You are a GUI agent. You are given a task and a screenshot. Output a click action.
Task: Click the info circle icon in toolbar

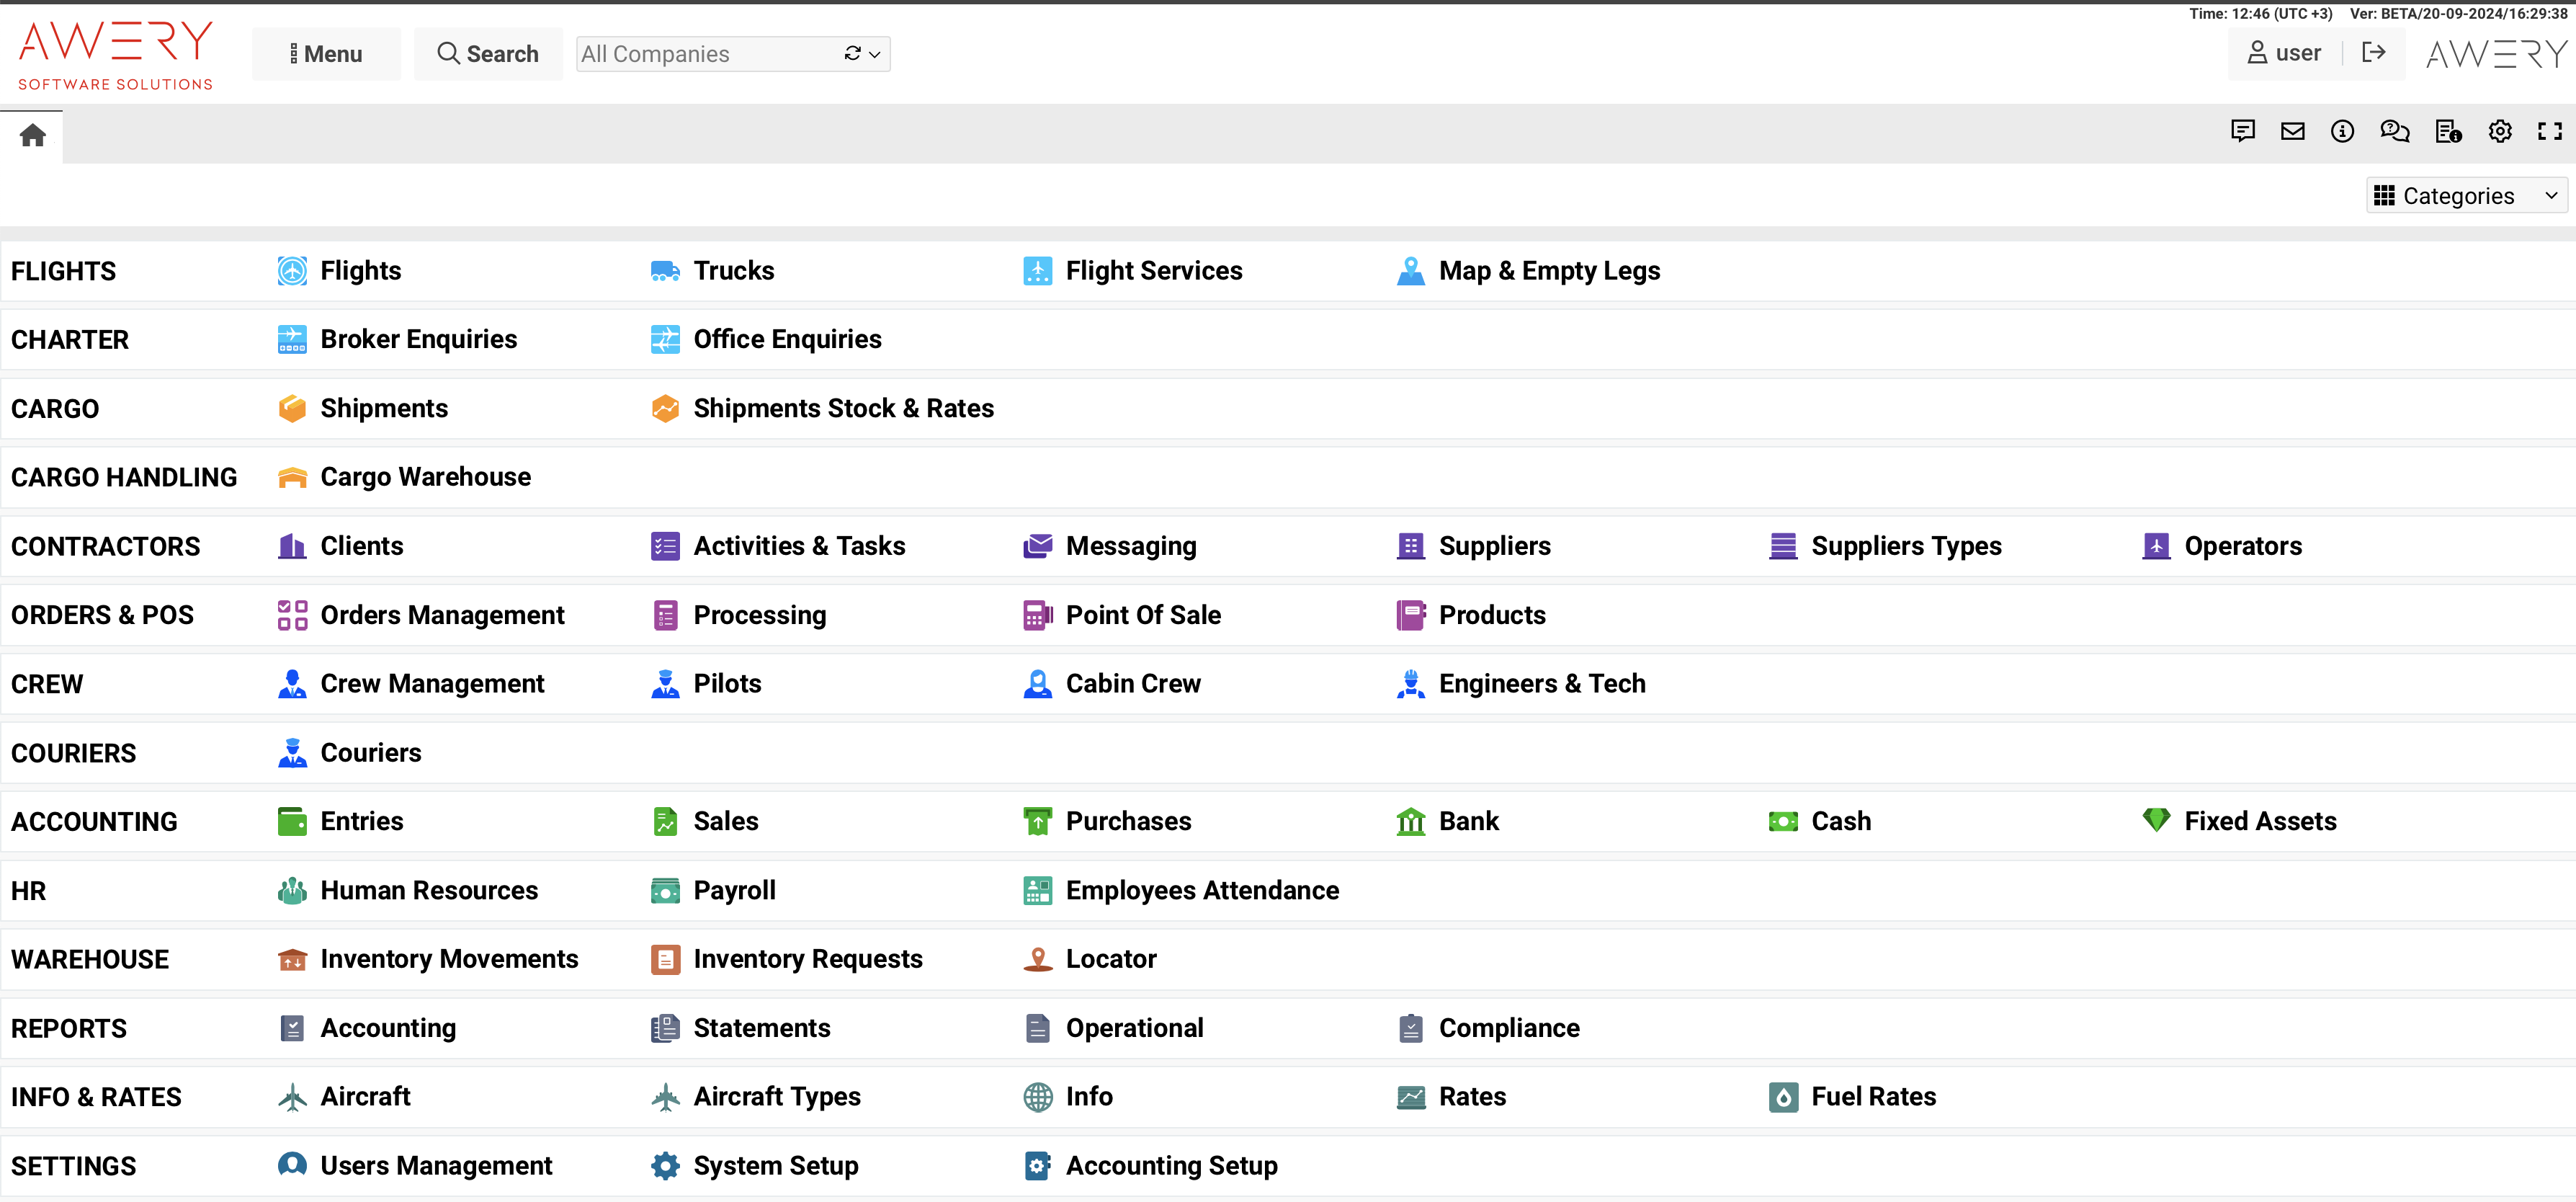[2342, 131]
